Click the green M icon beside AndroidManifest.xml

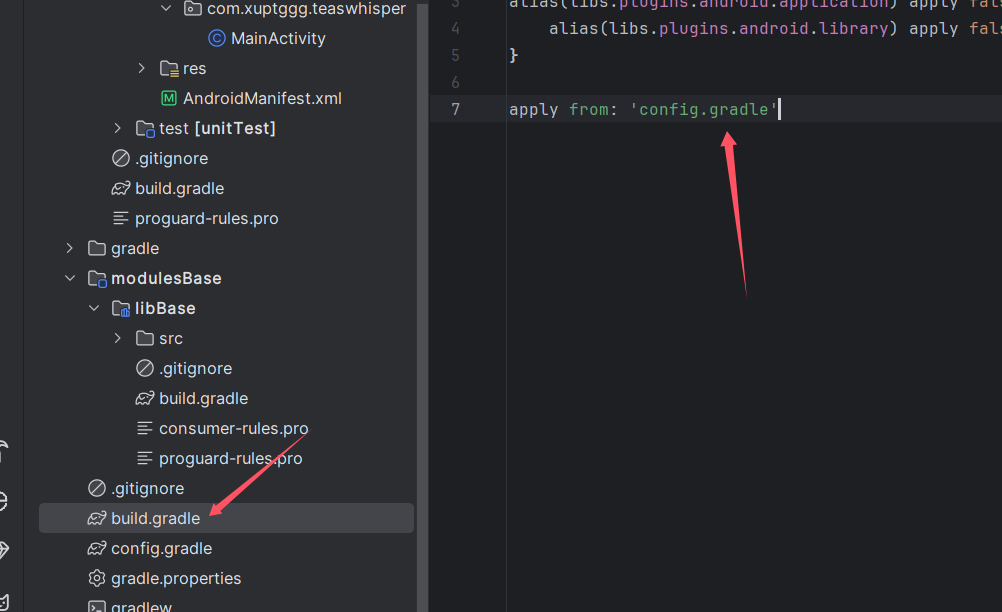(168, 98)
